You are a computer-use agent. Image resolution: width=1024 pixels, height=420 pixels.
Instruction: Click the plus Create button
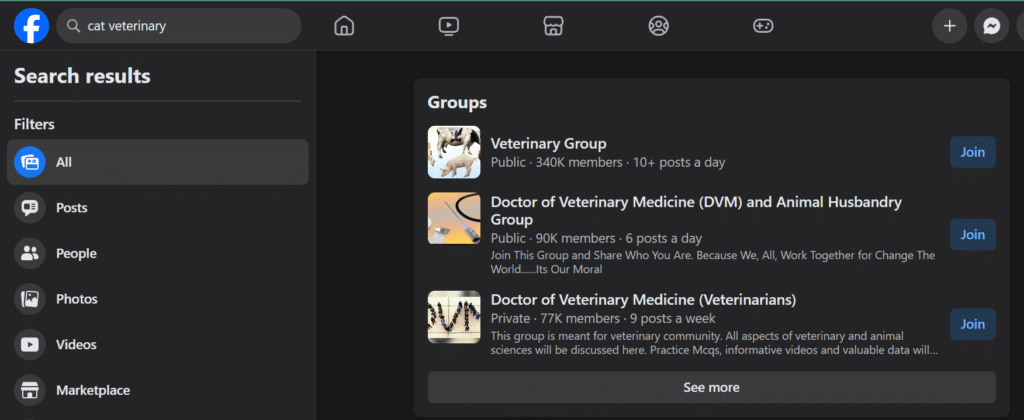pos(950,26)
